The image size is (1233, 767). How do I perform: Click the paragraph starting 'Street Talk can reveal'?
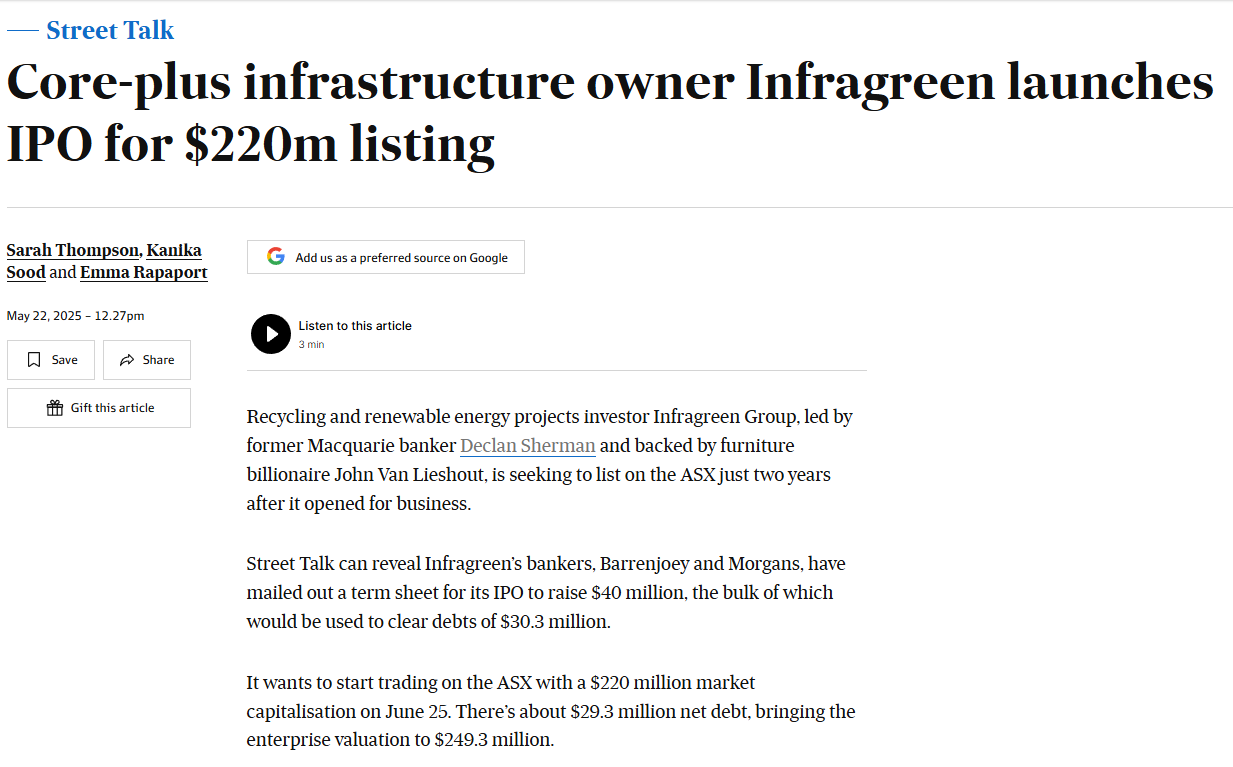[546, 592]
